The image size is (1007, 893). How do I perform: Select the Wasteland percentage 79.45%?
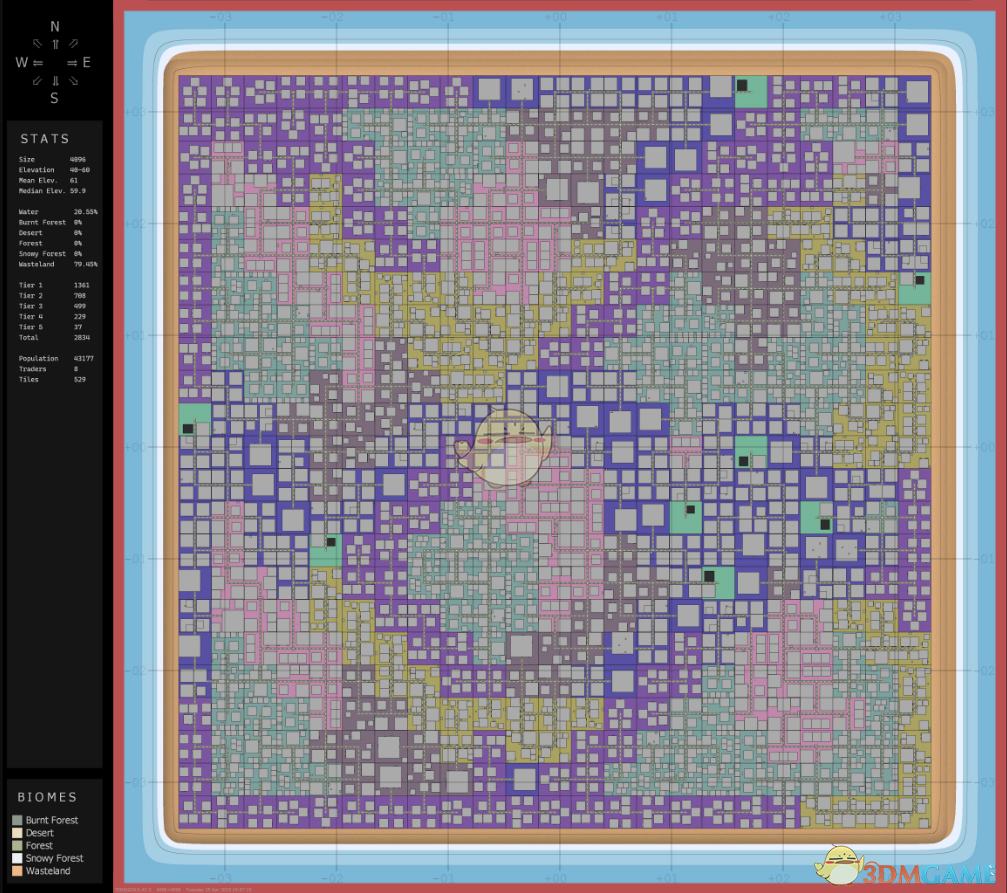click(x=85, y=264)
